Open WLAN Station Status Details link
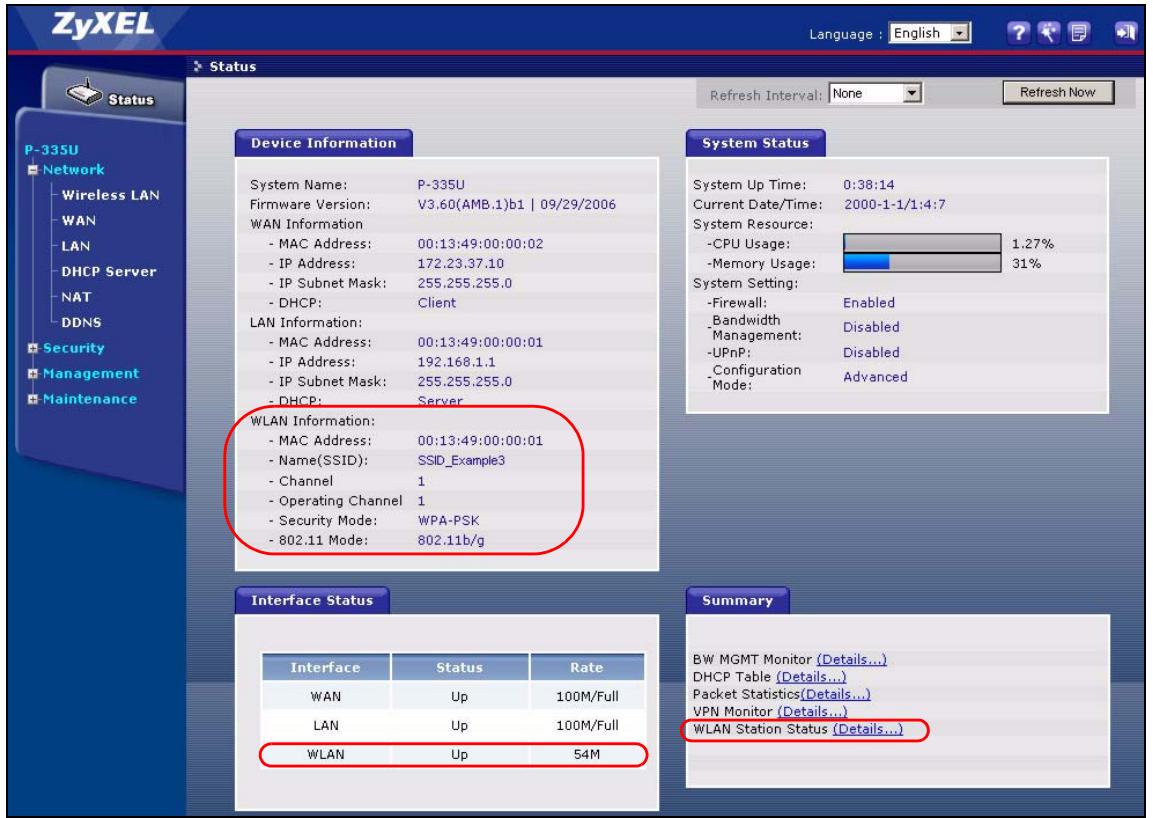The image size is (1153, 818). [x=868, y=729]
